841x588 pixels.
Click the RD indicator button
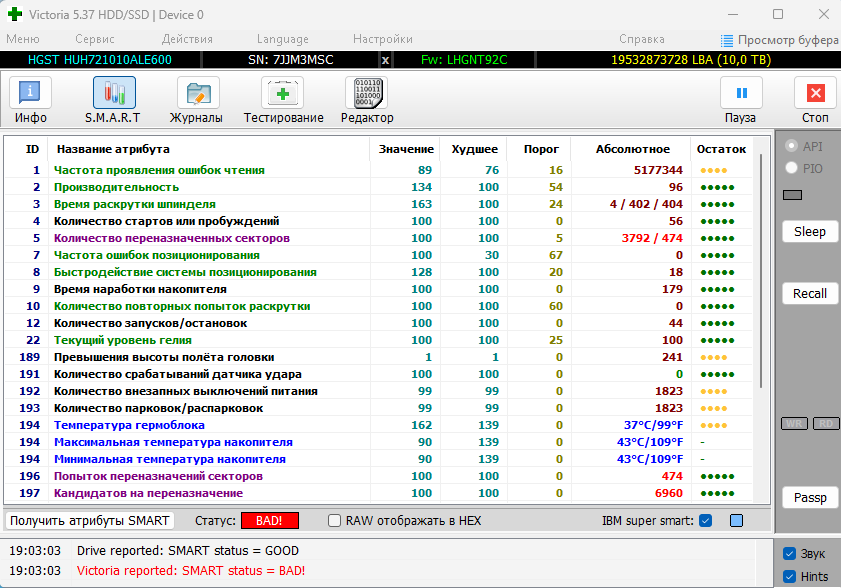[826, 423]
